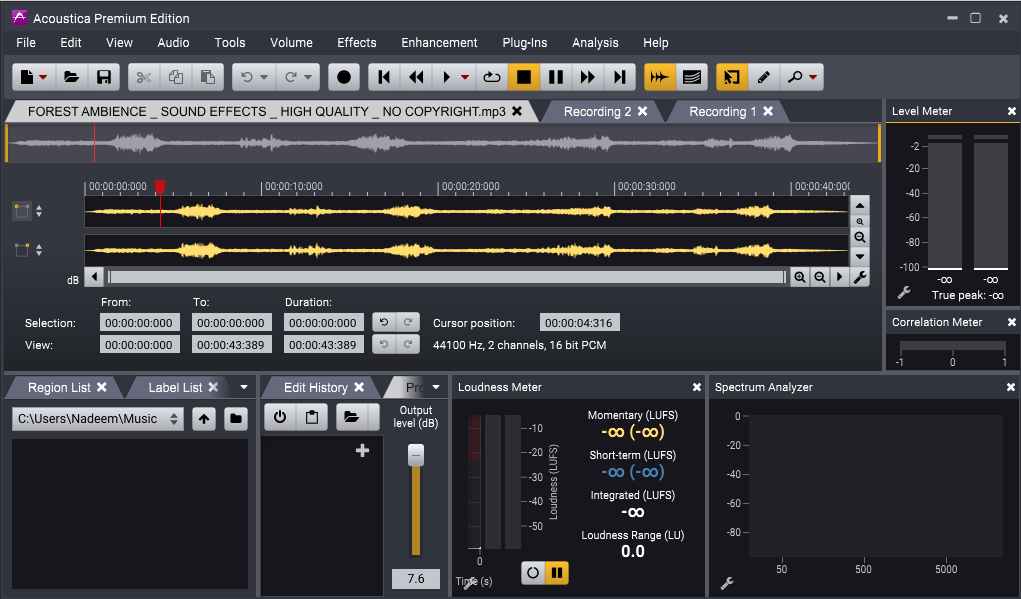Activate the selection cursor tool

(x=732, y=77)
